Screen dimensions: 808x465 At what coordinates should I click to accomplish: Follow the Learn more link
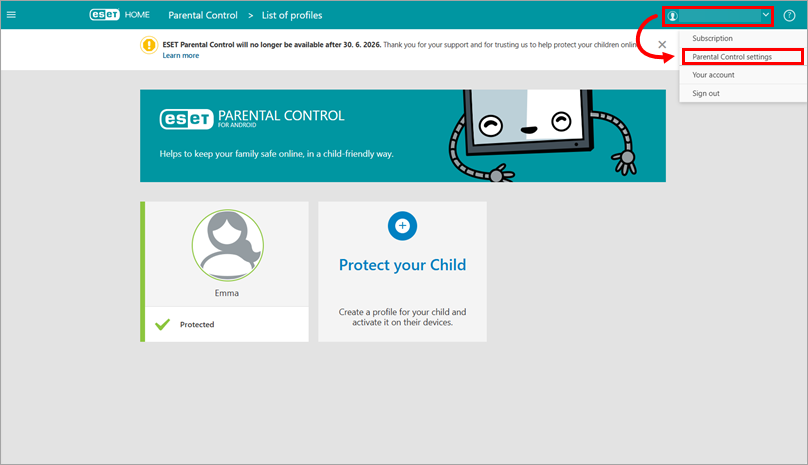click(x=181, y=56)
